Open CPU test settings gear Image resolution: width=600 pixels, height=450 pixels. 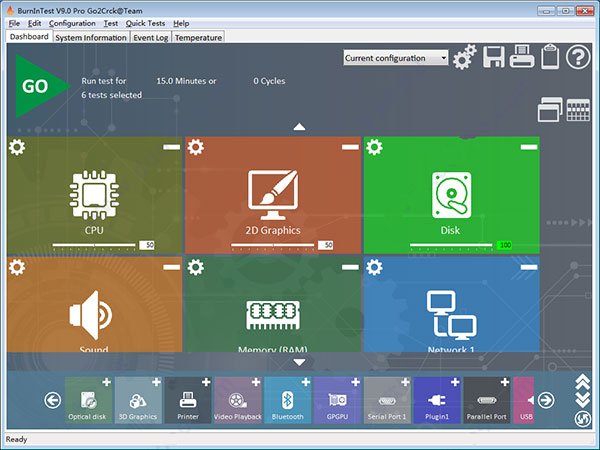pyautogui.click(x=17, y=147)
